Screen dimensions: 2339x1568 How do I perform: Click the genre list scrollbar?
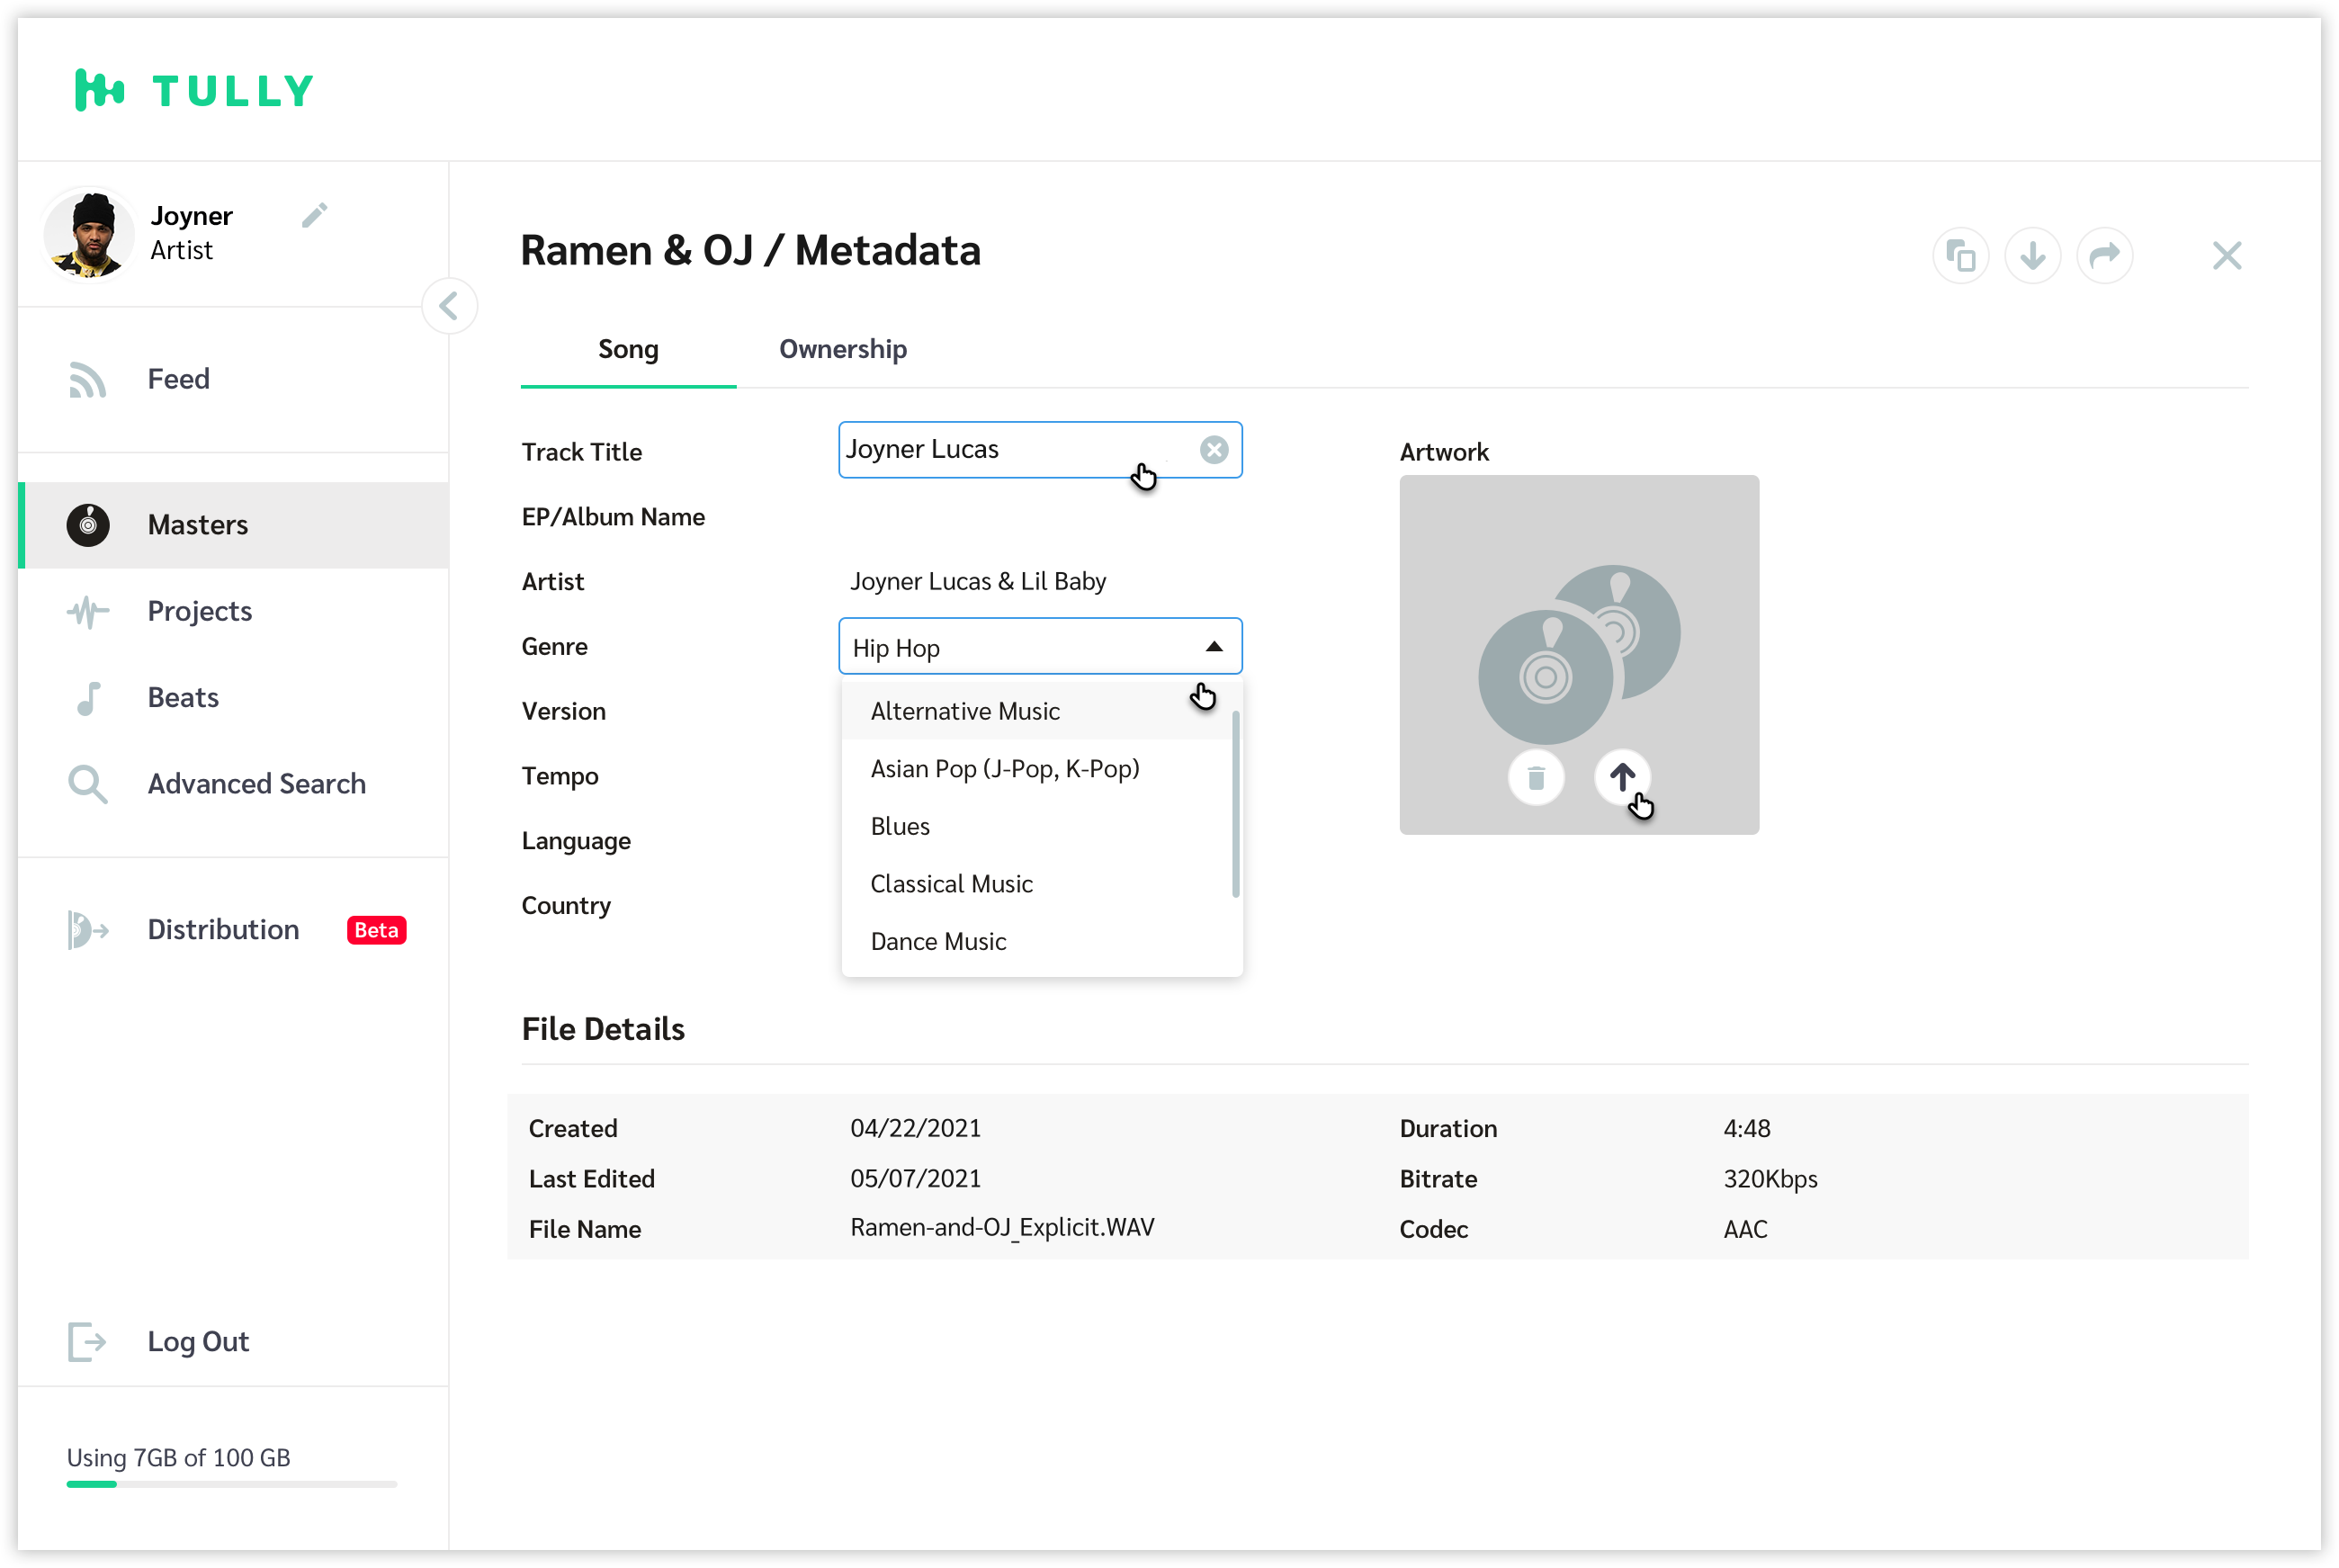[1236, 804]
